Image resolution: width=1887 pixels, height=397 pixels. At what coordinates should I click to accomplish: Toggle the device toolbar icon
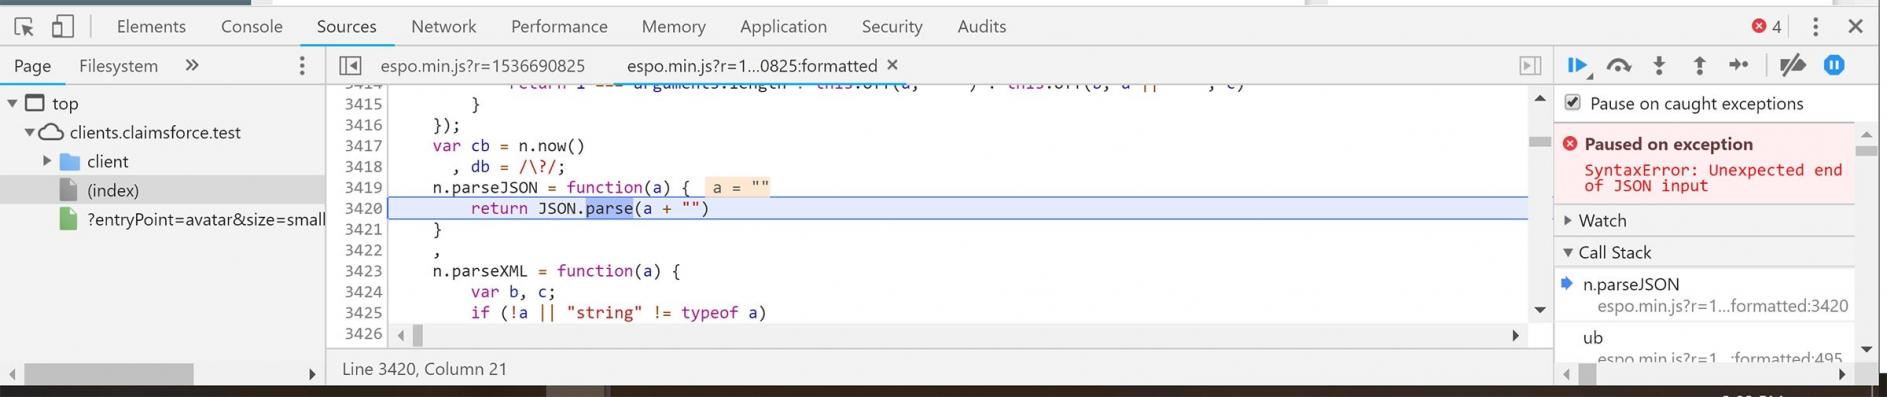(63, 26)
